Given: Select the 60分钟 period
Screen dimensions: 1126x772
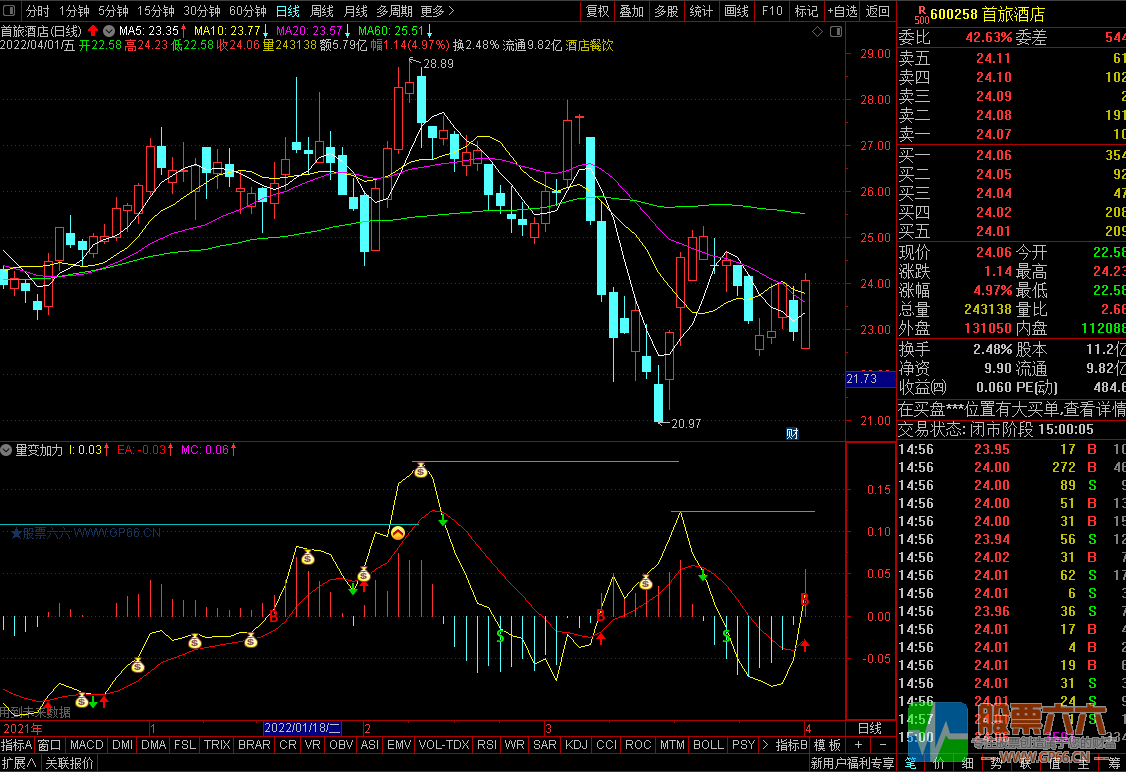Looking at the screenshot, I should pos(248,11).
